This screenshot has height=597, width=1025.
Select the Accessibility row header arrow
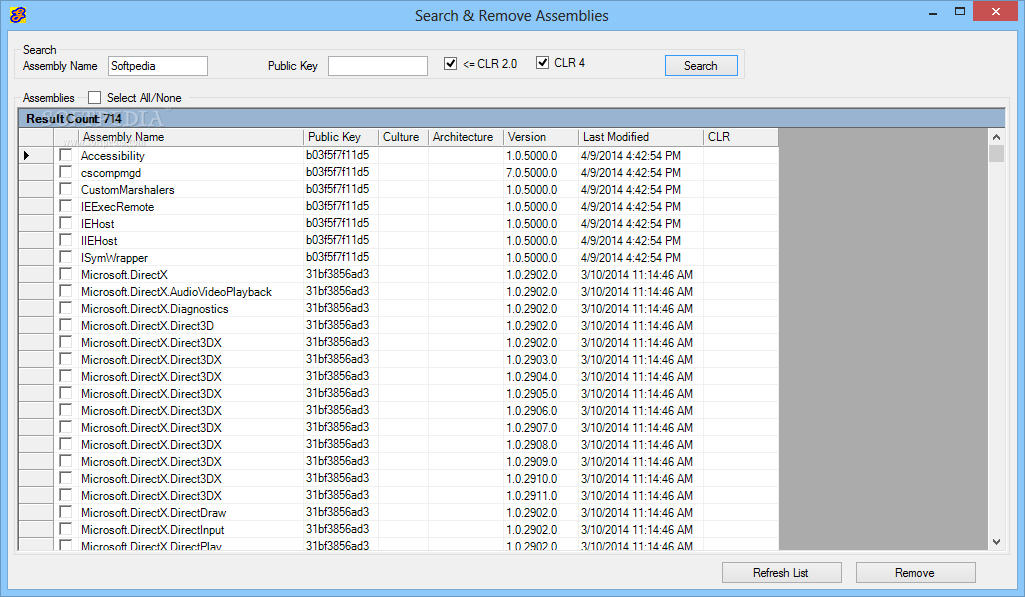(36, 155)
